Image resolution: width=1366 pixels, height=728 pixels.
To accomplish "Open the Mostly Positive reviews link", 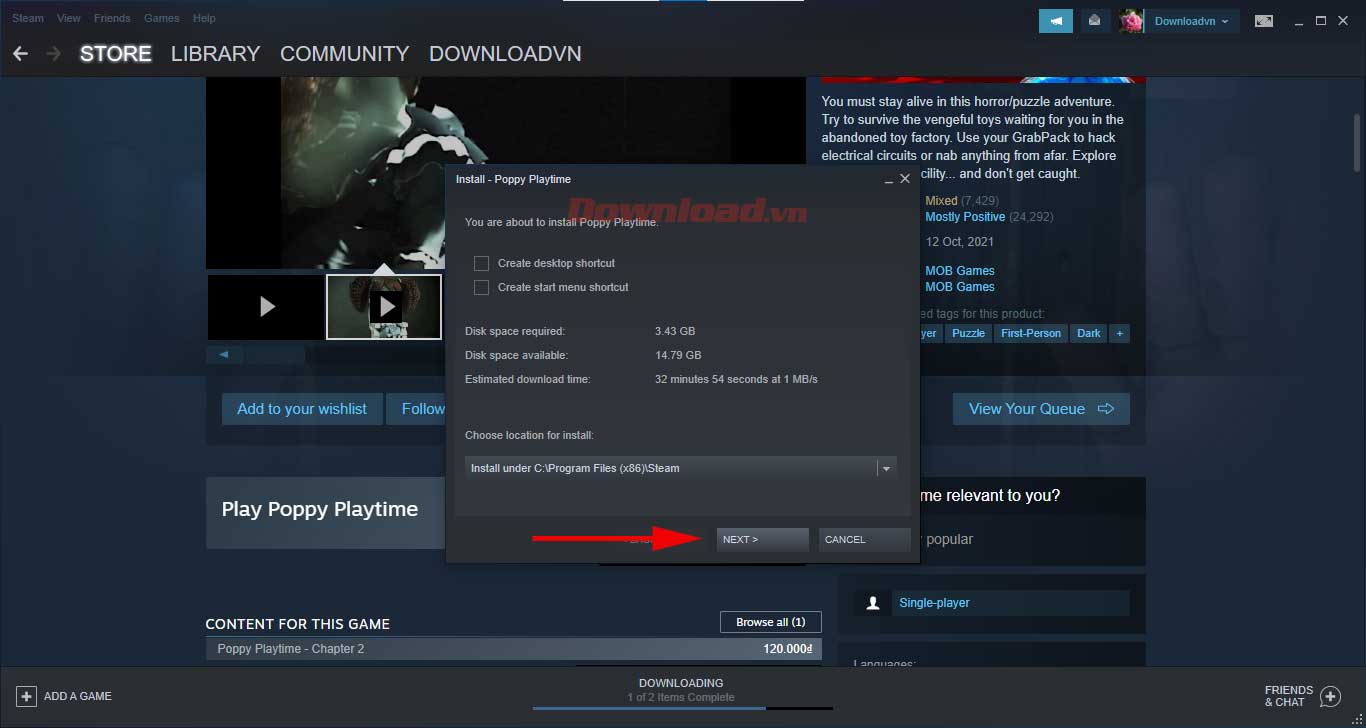I will pos(965,217).
